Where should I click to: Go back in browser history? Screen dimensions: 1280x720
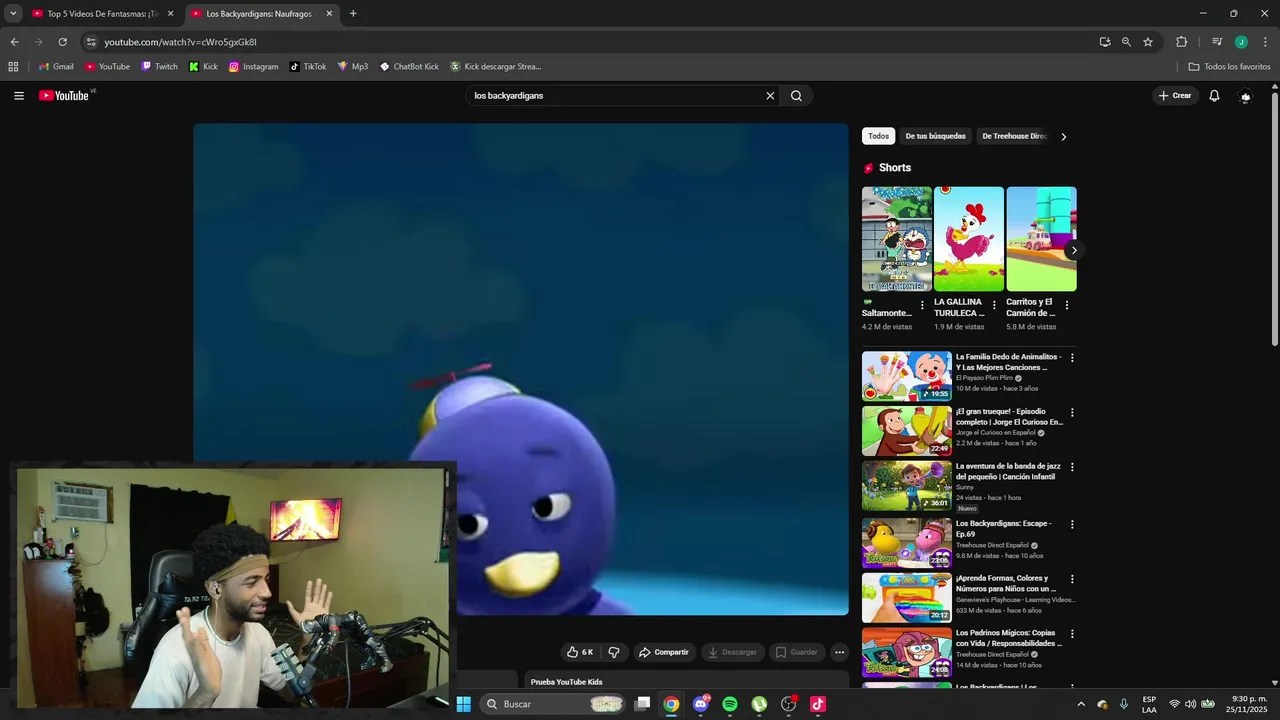14,42
